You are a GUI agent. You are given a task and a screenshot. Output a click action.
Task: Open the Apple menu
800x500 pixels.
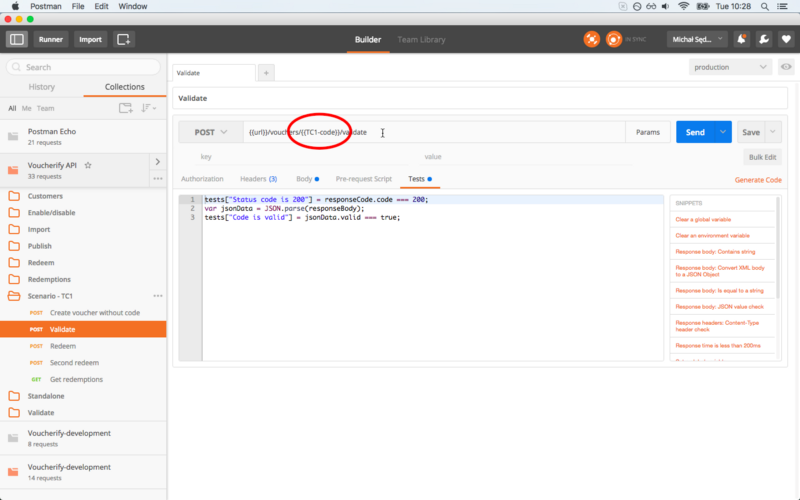[x=15, y=6]
